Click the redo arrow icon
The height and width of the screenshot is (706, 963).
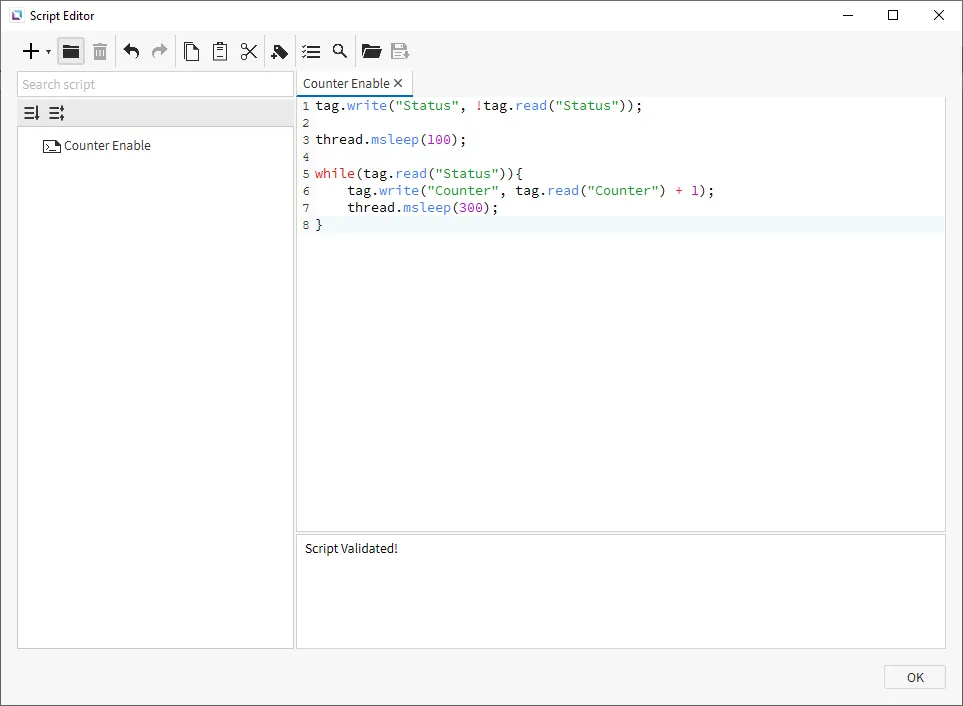[159, 51]
